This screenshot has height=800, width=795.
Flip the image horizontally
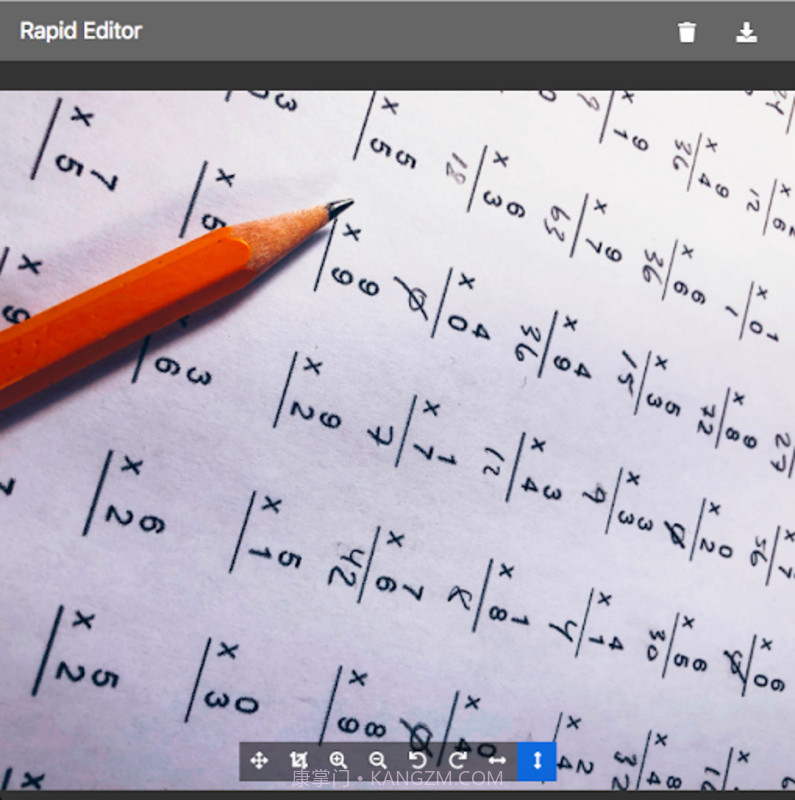(x=497, y=761)
